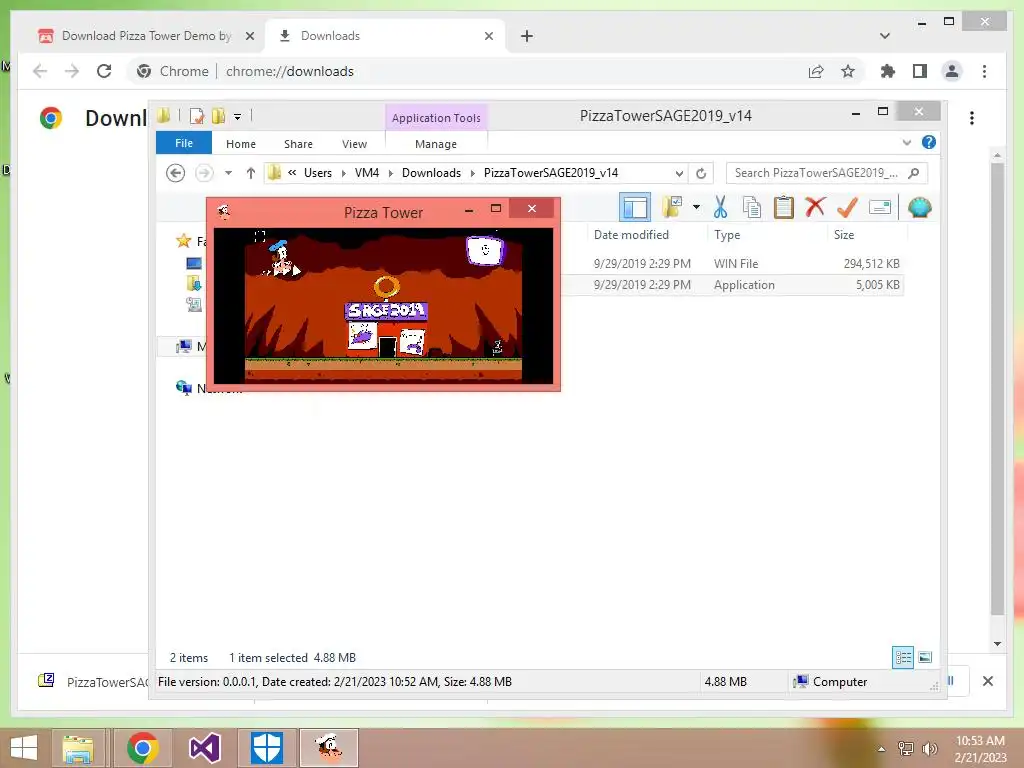The height and width of the screenshot is (768, 1024).
Task: Click the volume speaker tray icon
Action: (x=929, y=749)
